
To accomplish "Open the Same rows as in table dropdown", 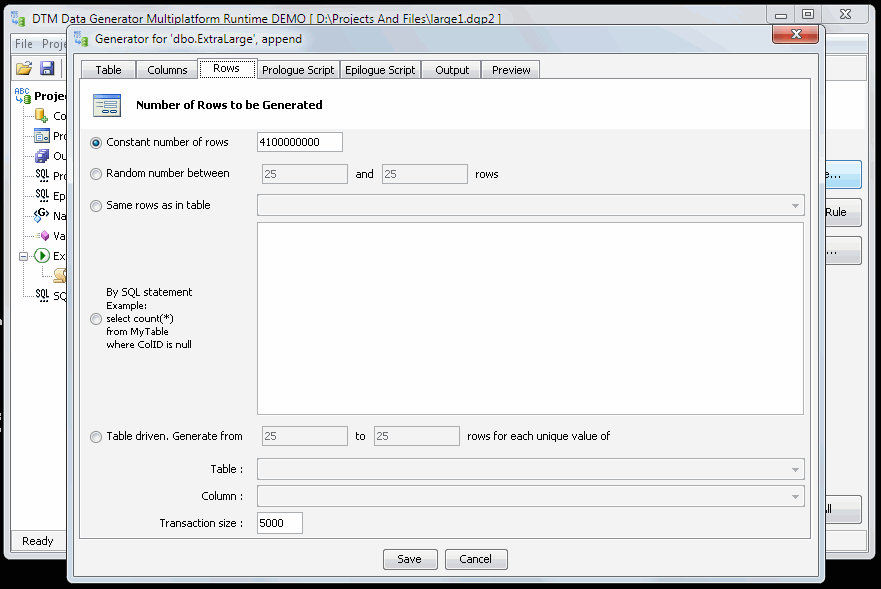I will point(796,205).
